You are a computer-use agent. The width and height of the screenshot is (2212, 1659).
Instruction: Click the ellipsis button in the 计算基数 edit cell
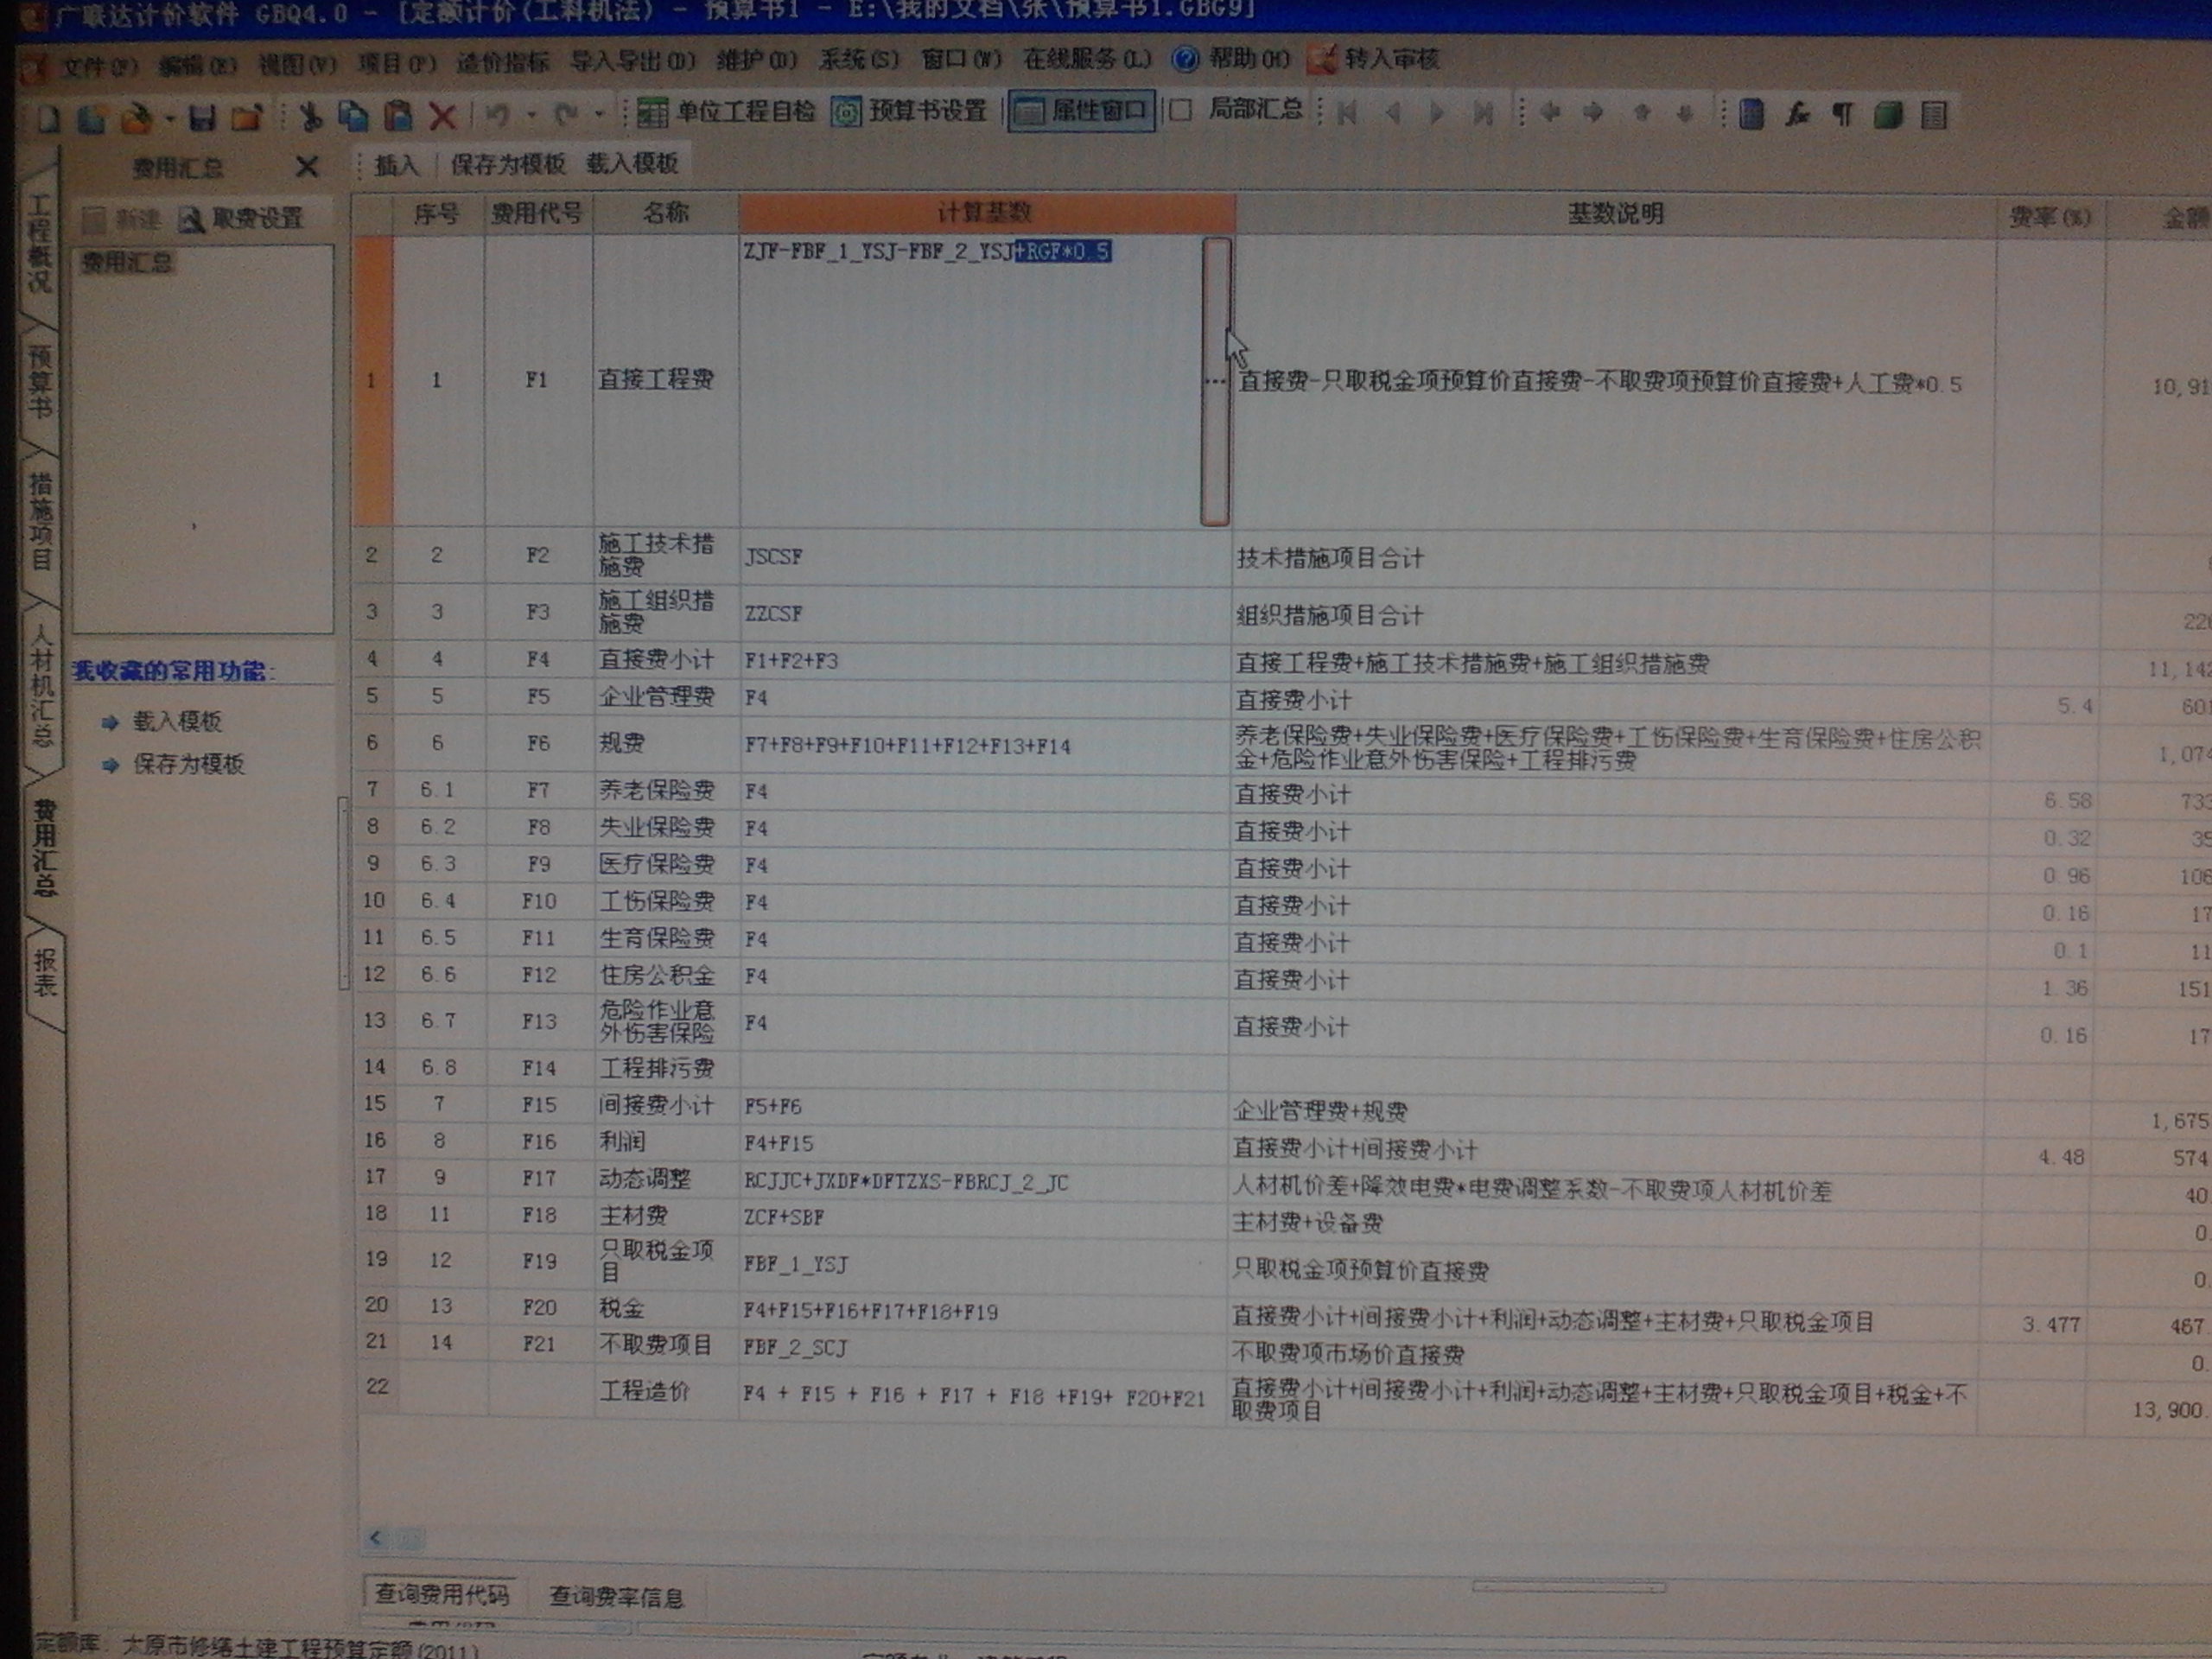click(x=1215, y=381)
